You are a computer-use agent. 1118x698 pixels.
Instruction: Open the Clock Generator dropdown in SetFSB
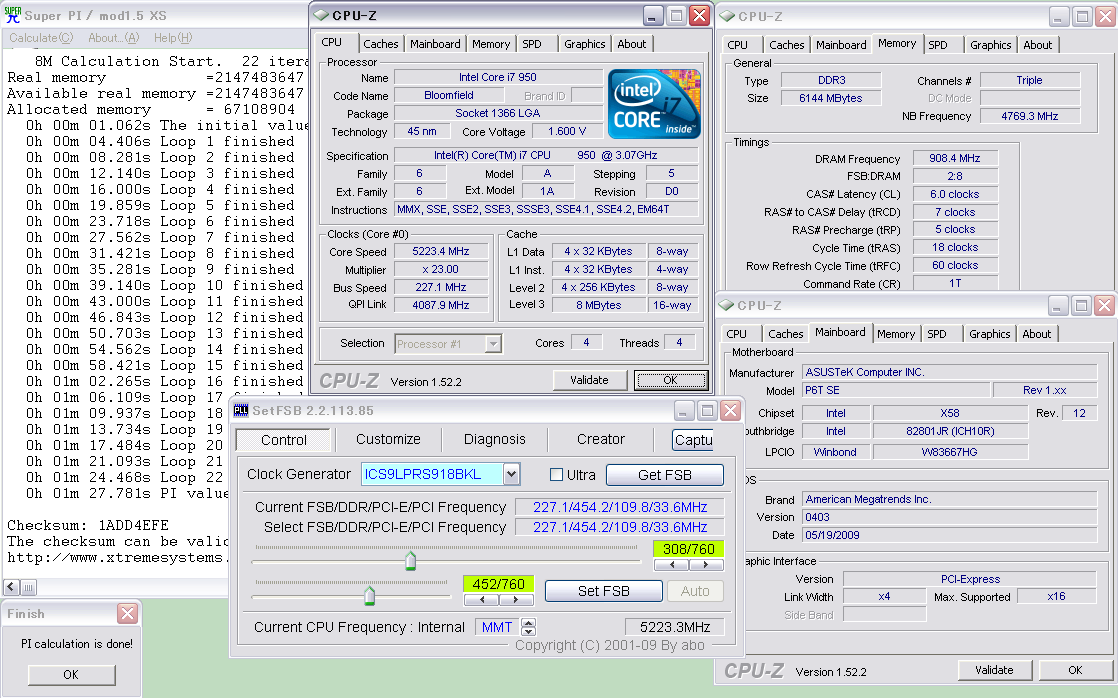click(511, 474)
